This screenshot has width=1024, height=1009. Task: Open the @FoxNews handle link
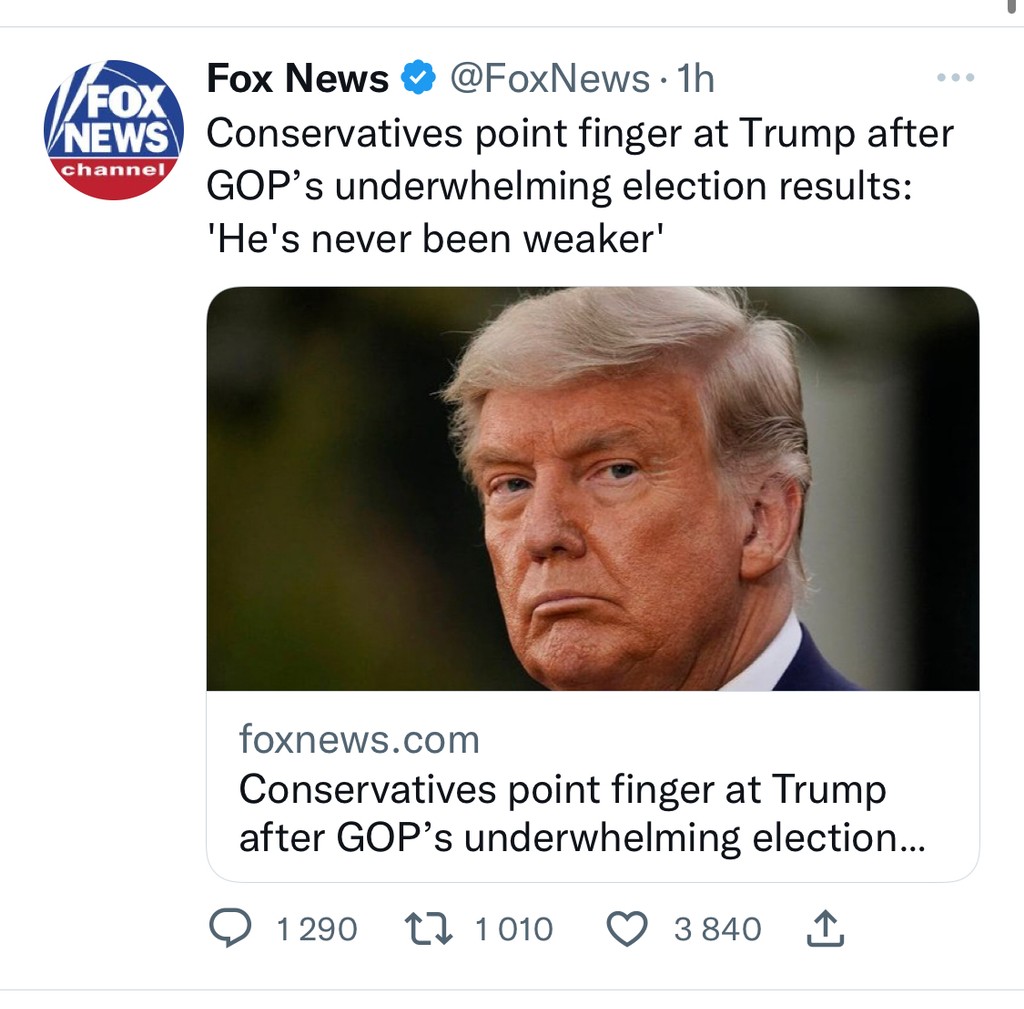tap(549, 78)
